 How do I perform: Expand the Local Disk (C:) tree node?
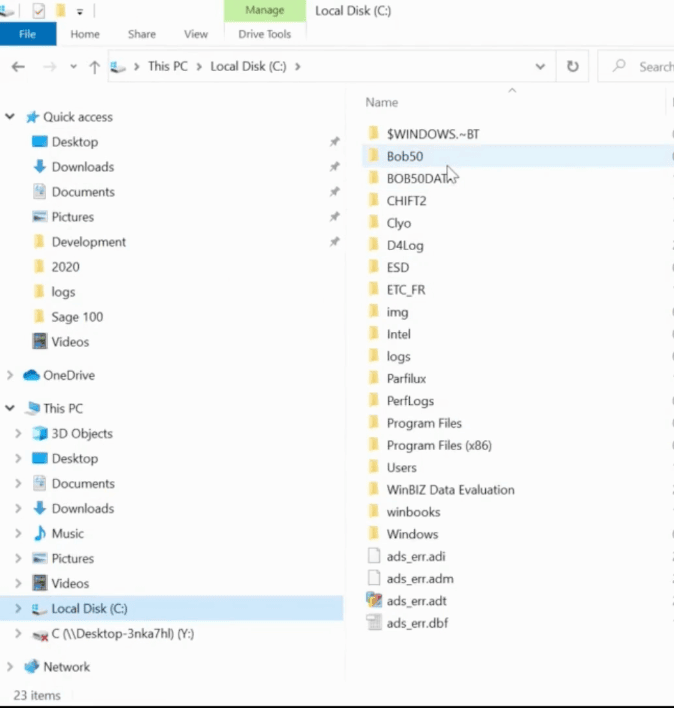pyautogui.click(x=18, y=609)
